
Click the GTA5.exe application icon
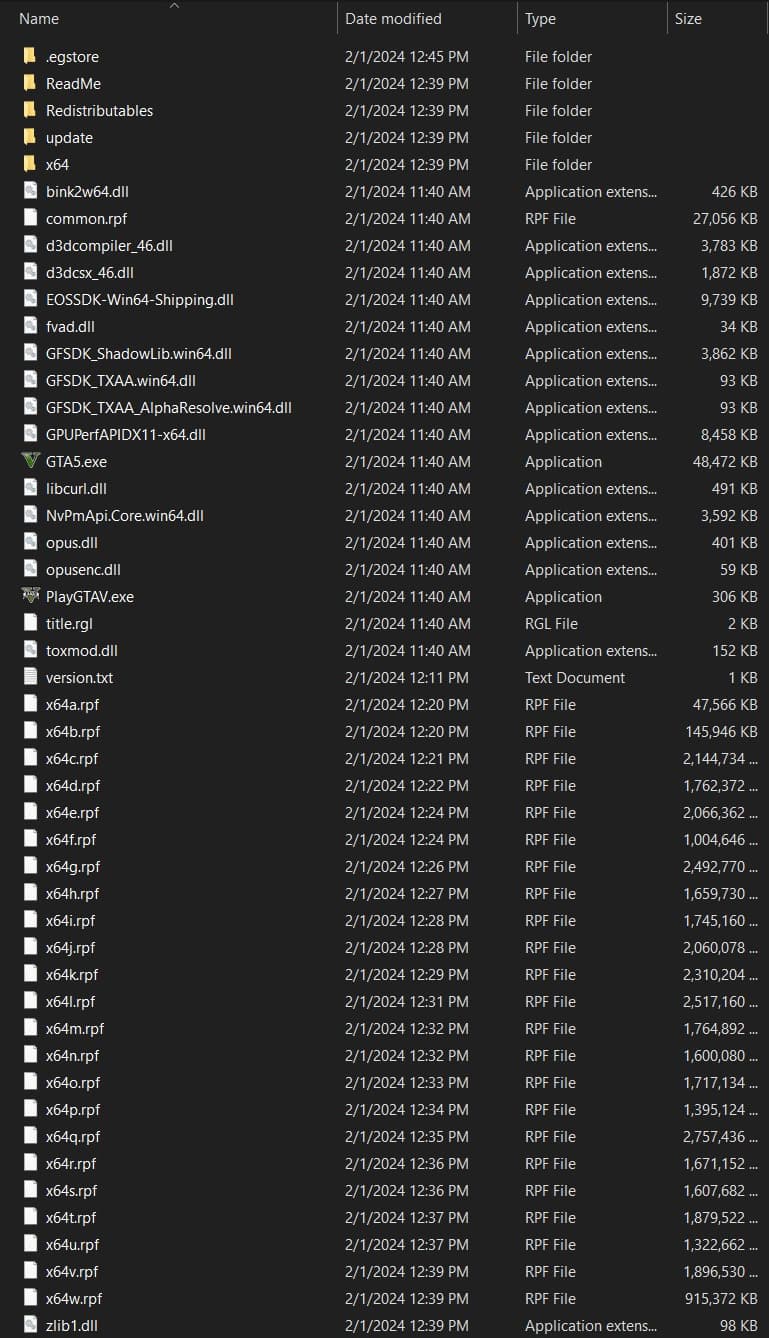click(x=30, y=461)
